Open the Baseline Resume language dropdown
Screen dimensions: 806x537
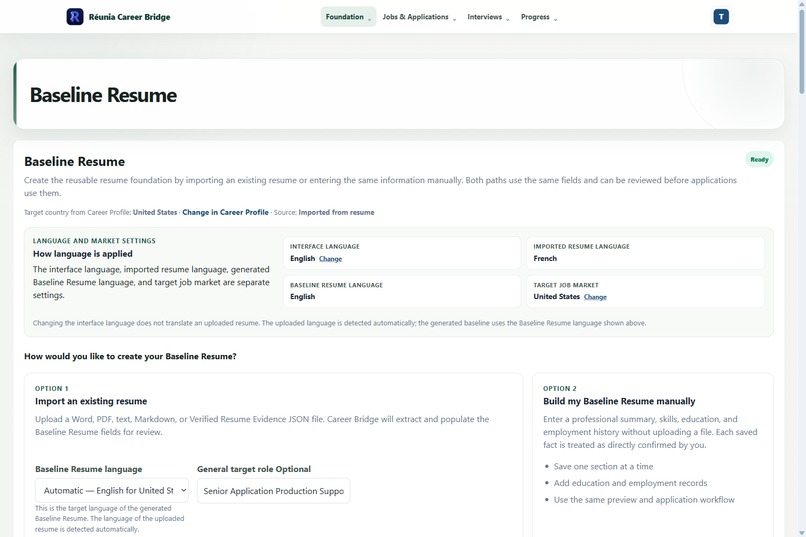[x=112, y=491]
